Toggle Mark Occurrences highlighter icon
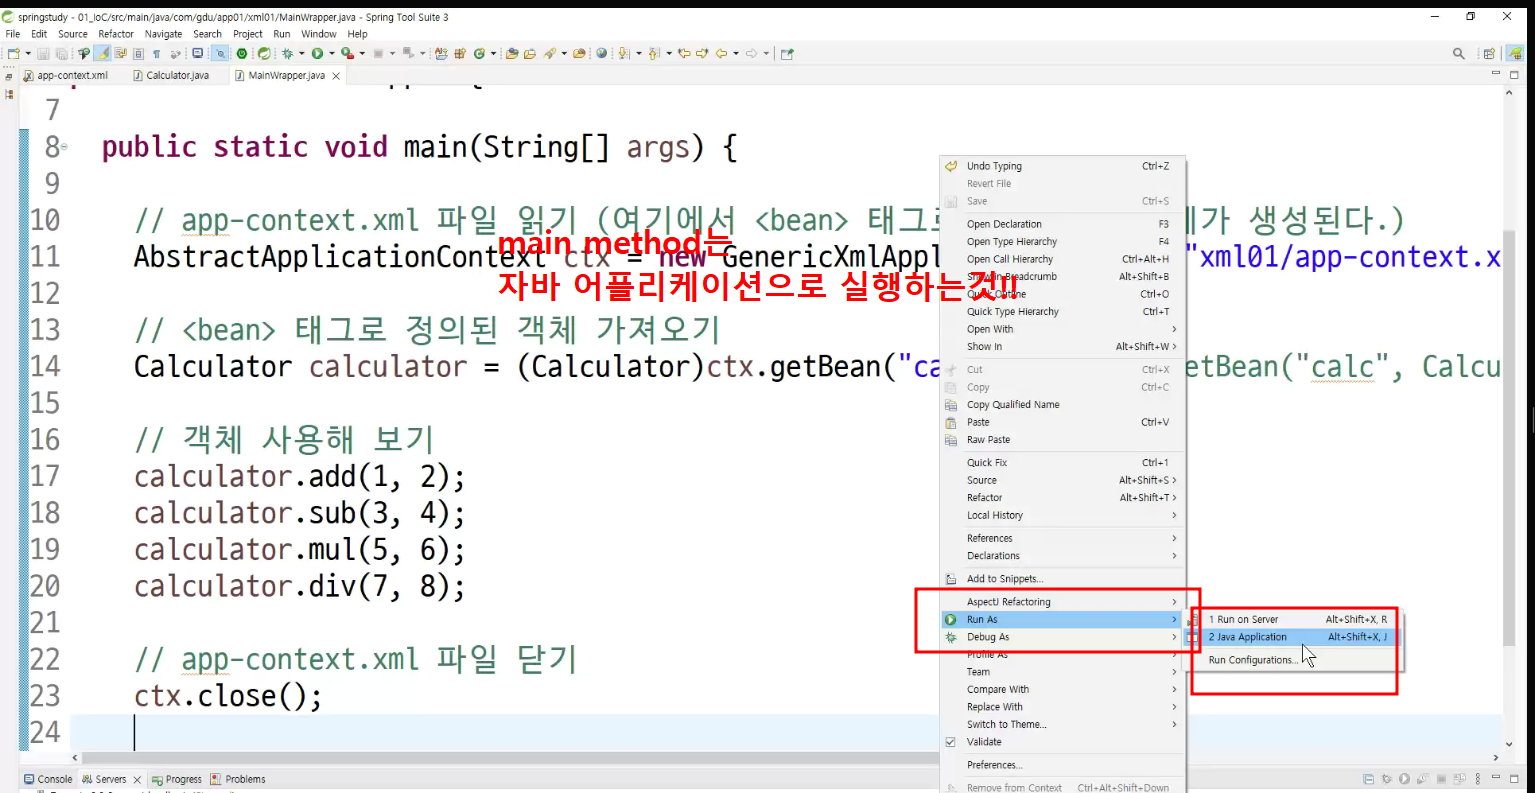1535x793 pixels. pyautogui.click(x=102, y=53)
